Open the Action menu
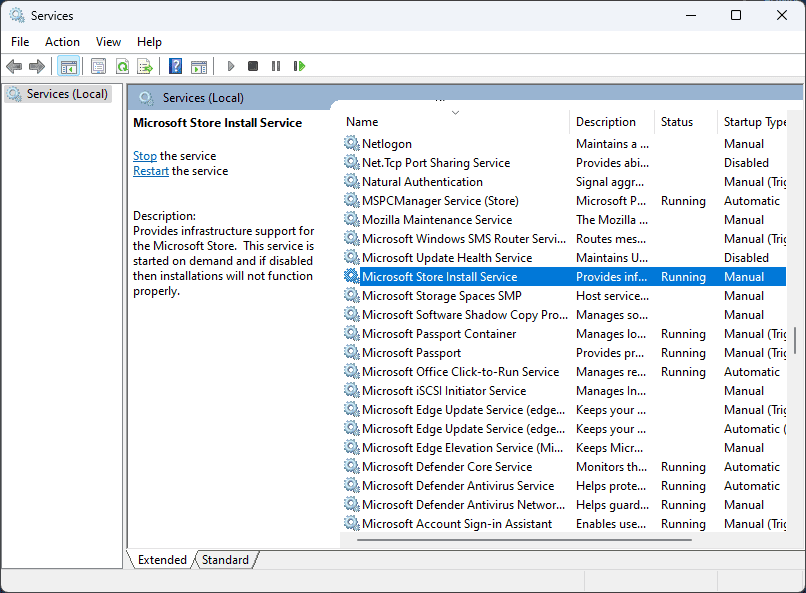806x593 pixels. [x=62, y=42]
